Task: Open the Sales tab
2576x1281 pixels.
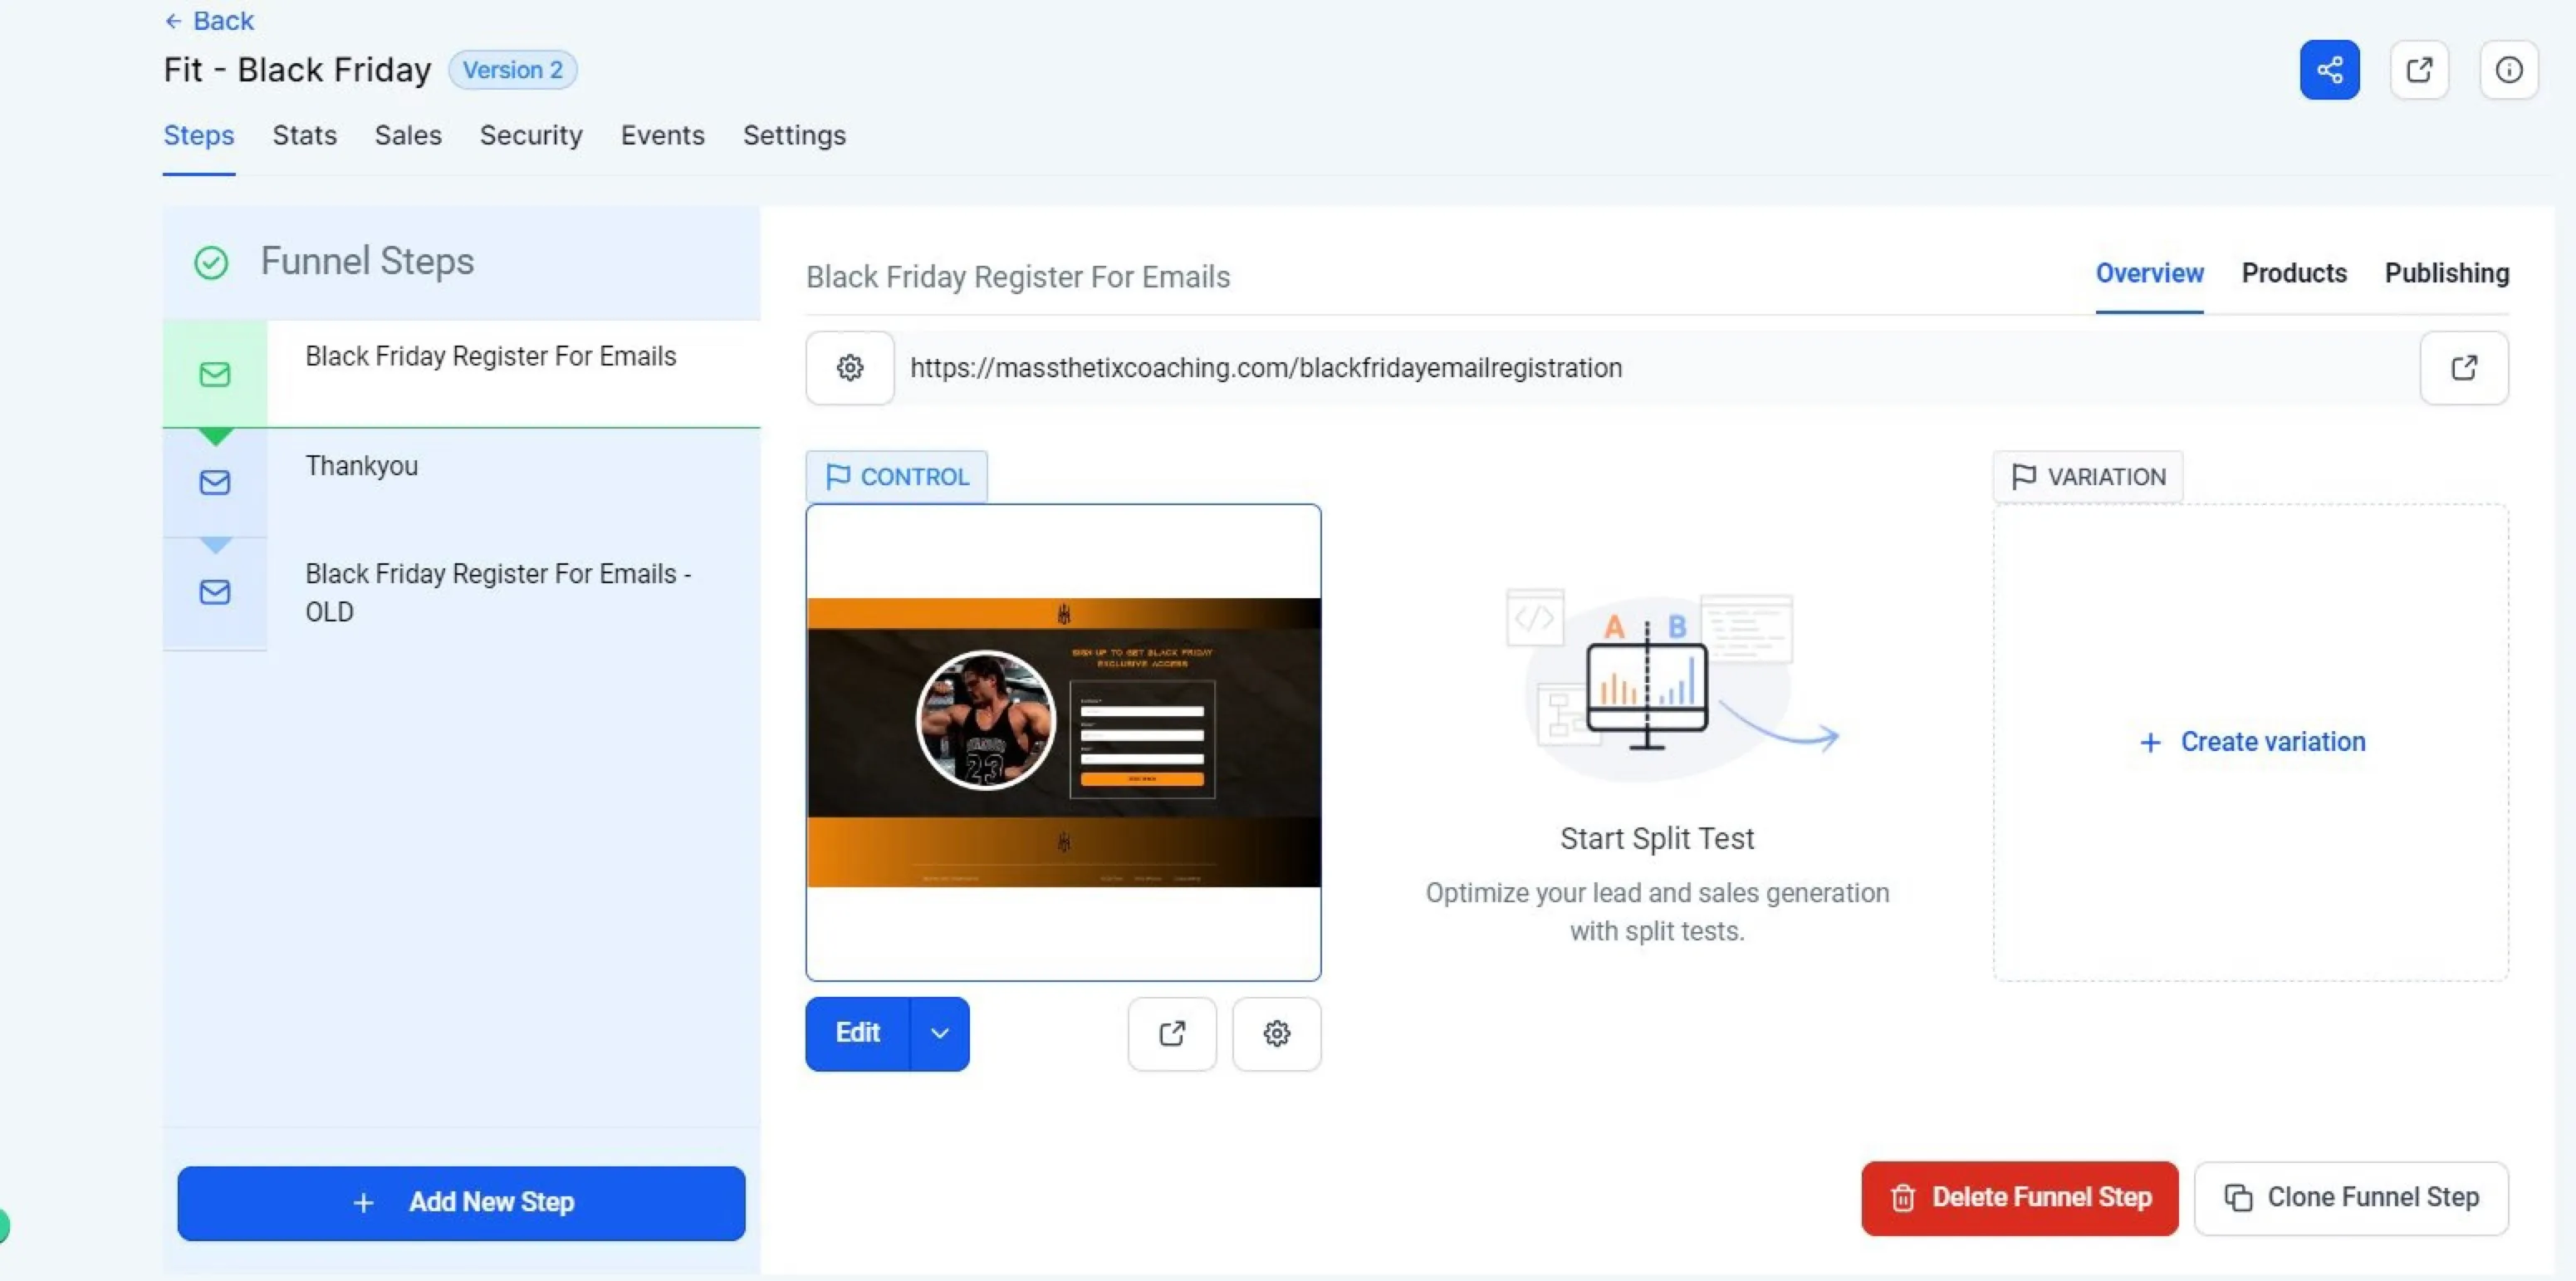Action: [408, 135]
